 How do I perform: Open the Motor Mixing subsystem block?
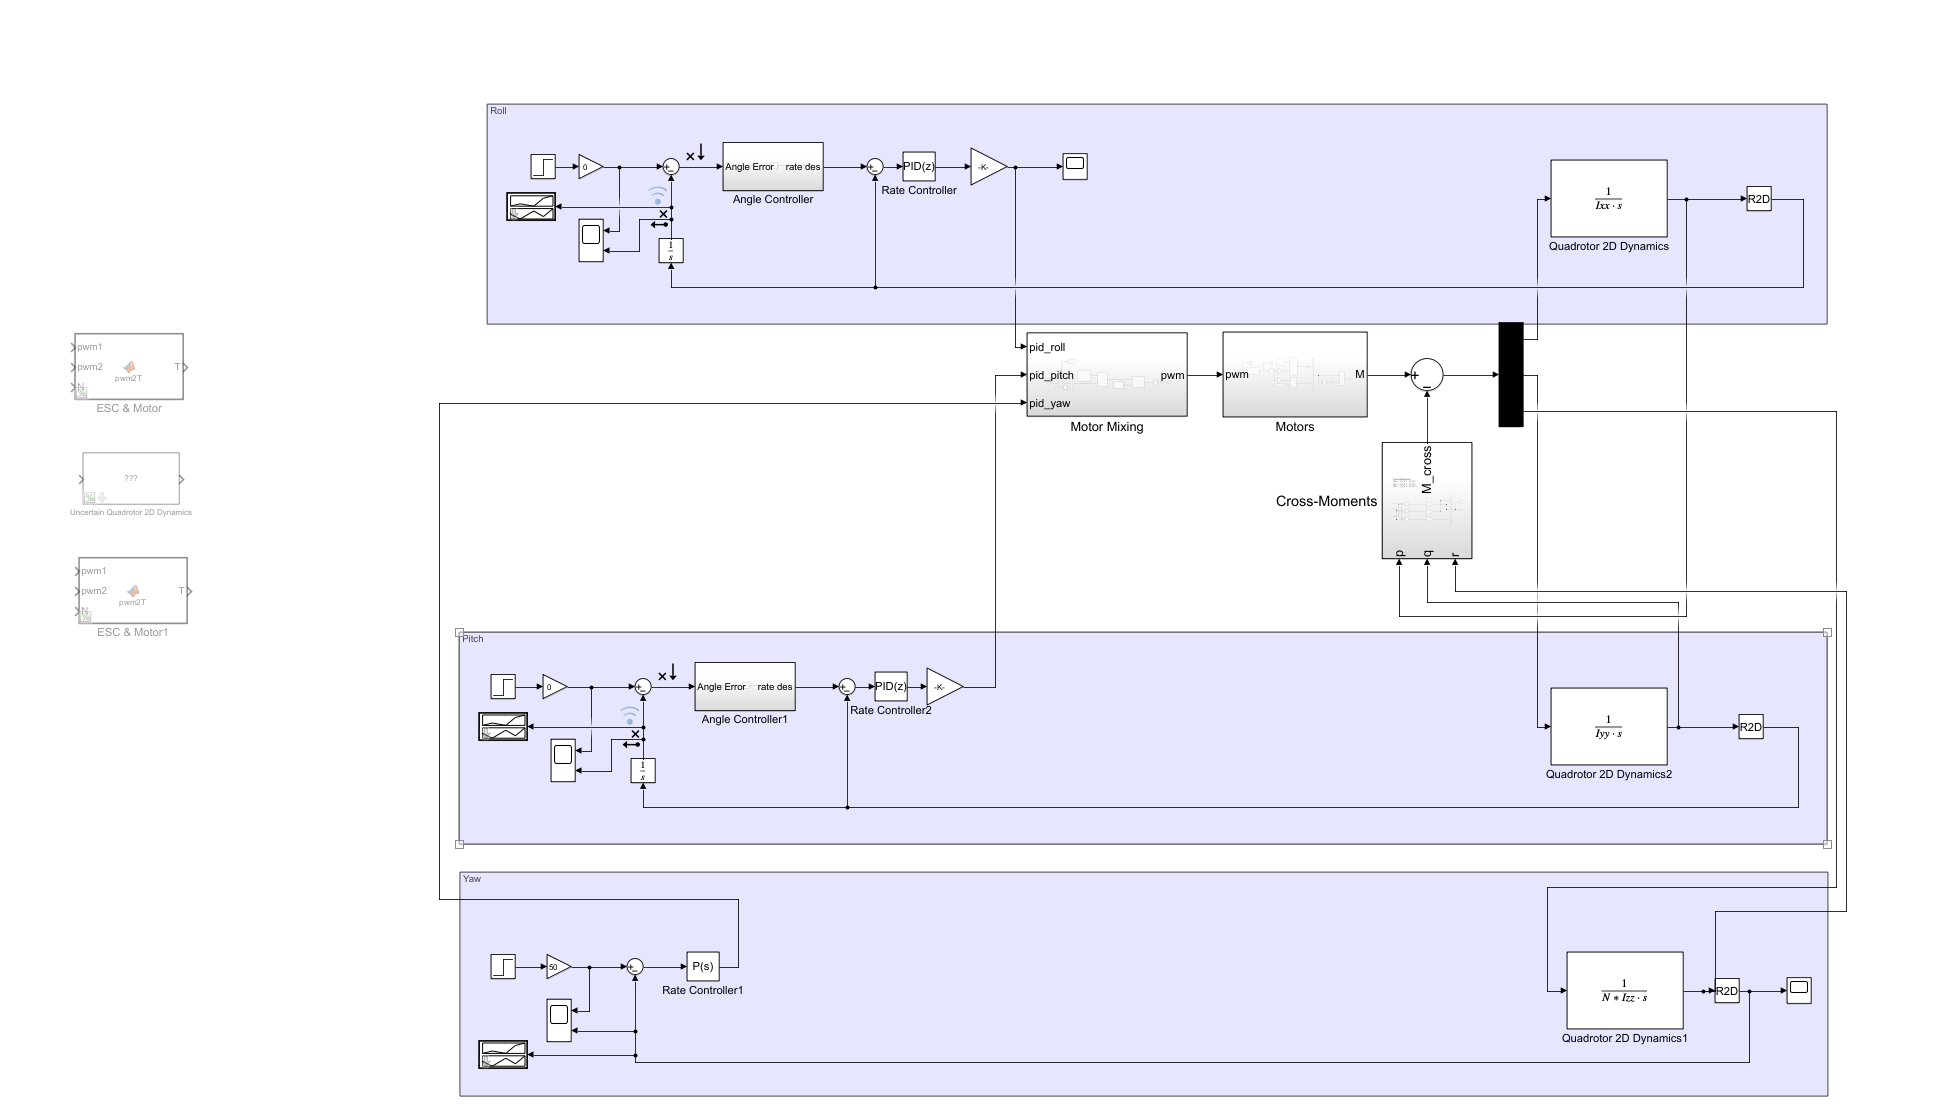(1106, 375)
